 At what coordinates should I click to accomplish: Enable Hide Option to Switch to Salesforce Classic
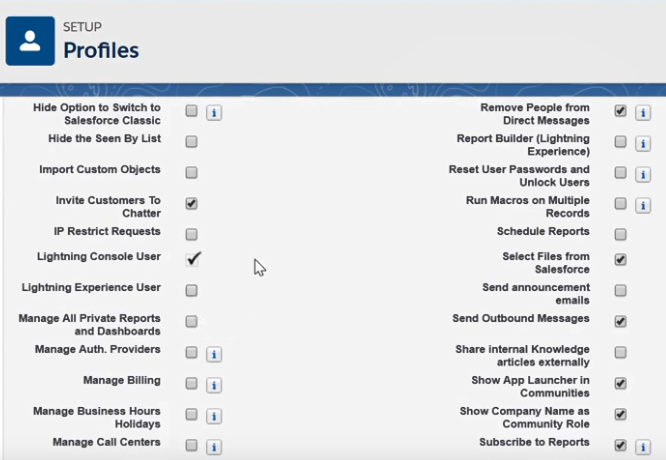192,111
